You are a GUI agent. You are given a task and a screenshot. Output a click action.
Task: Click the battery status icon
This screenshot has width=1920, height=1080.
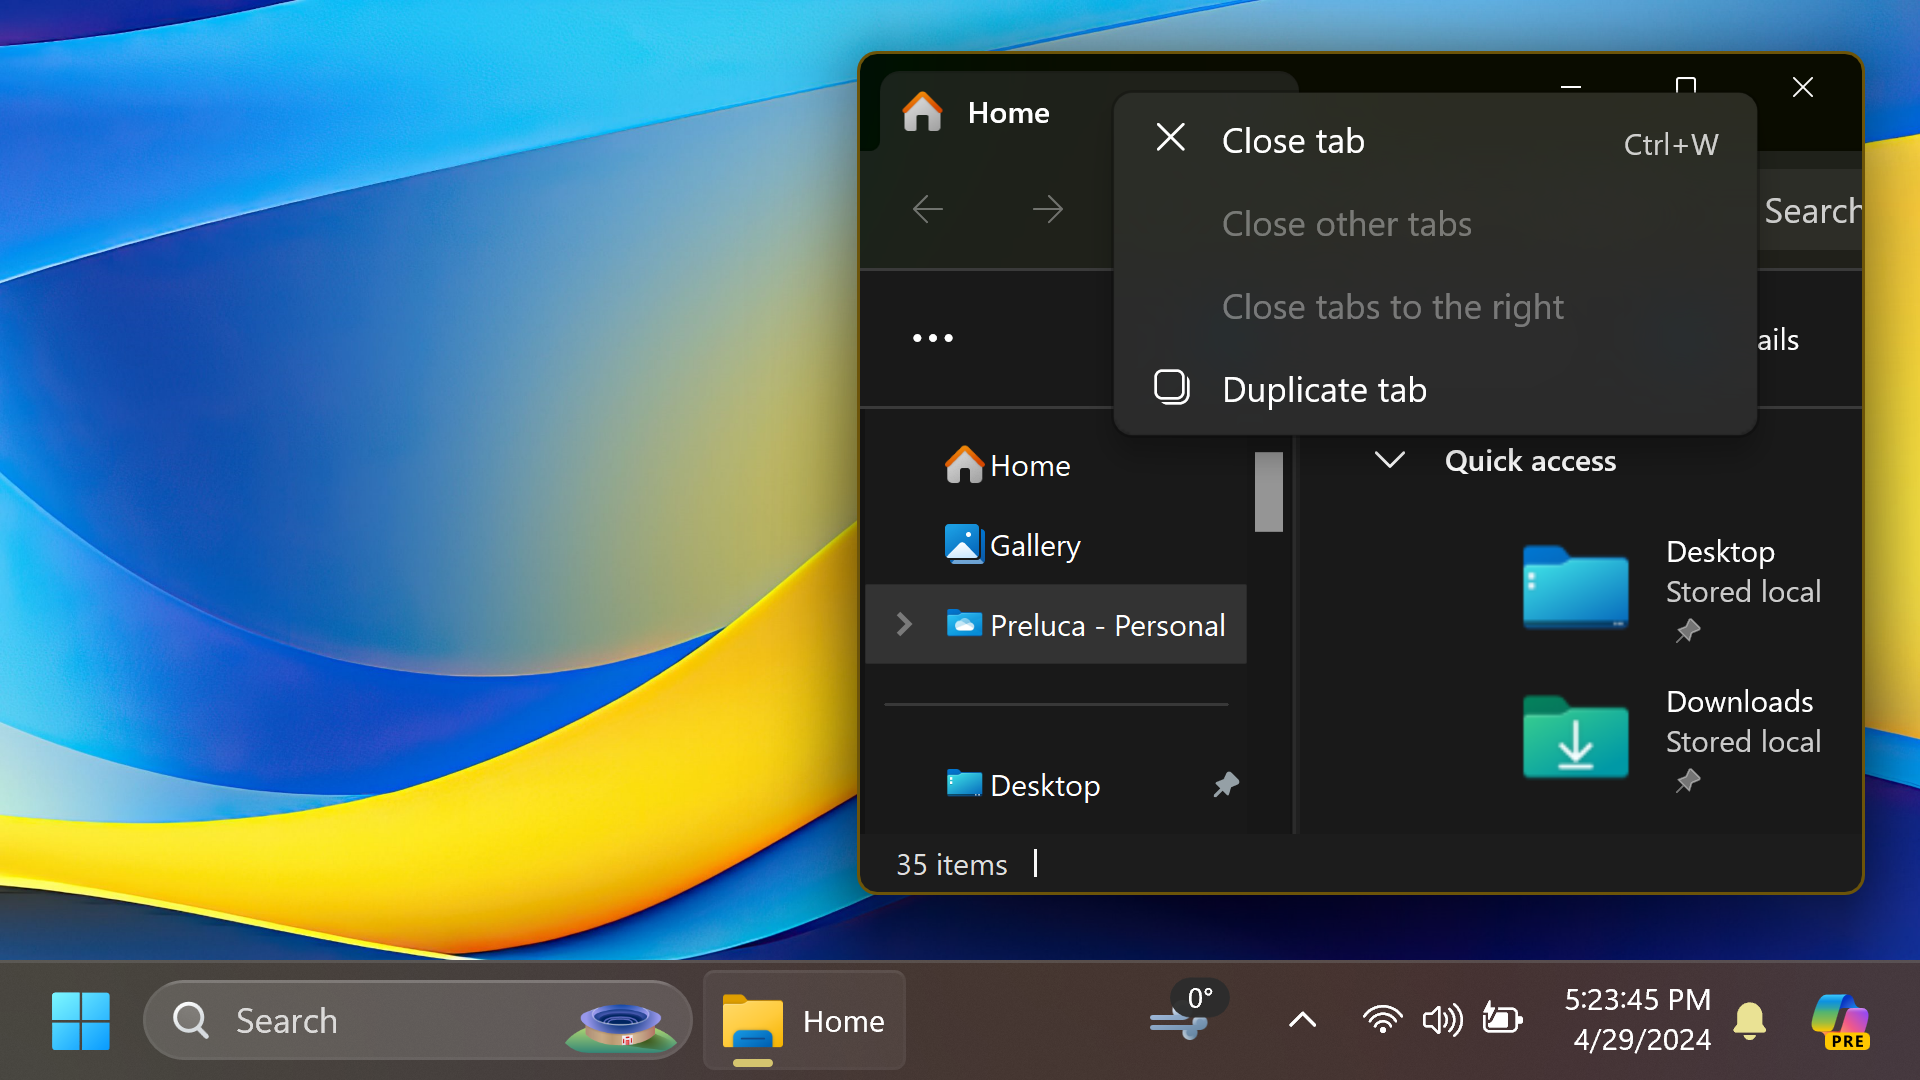[1502, 1020]
